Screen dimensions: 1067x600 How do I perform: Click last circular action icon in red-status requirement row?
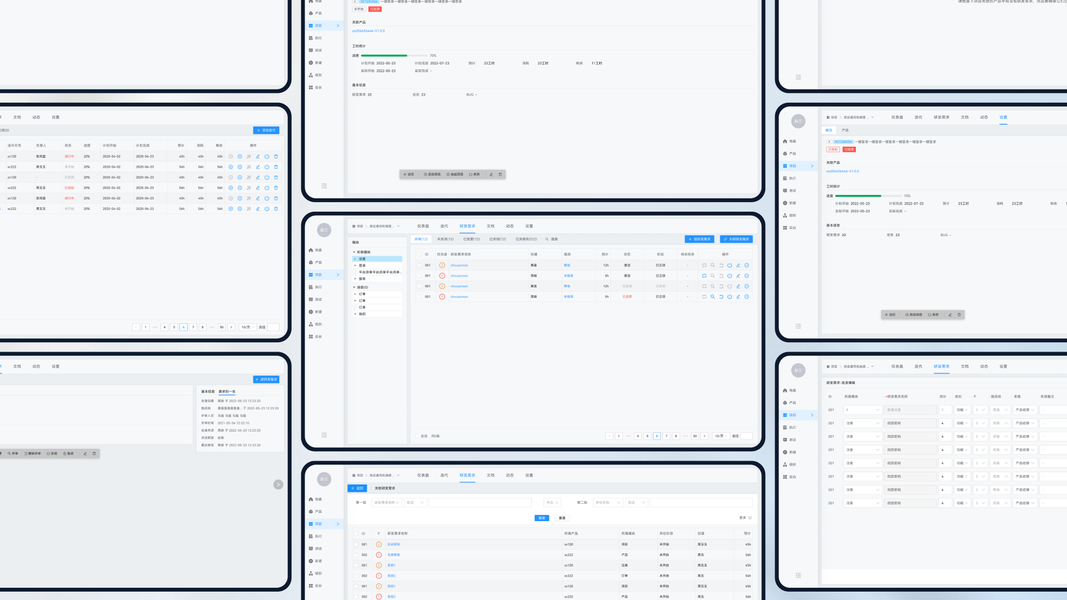point(746,297)
